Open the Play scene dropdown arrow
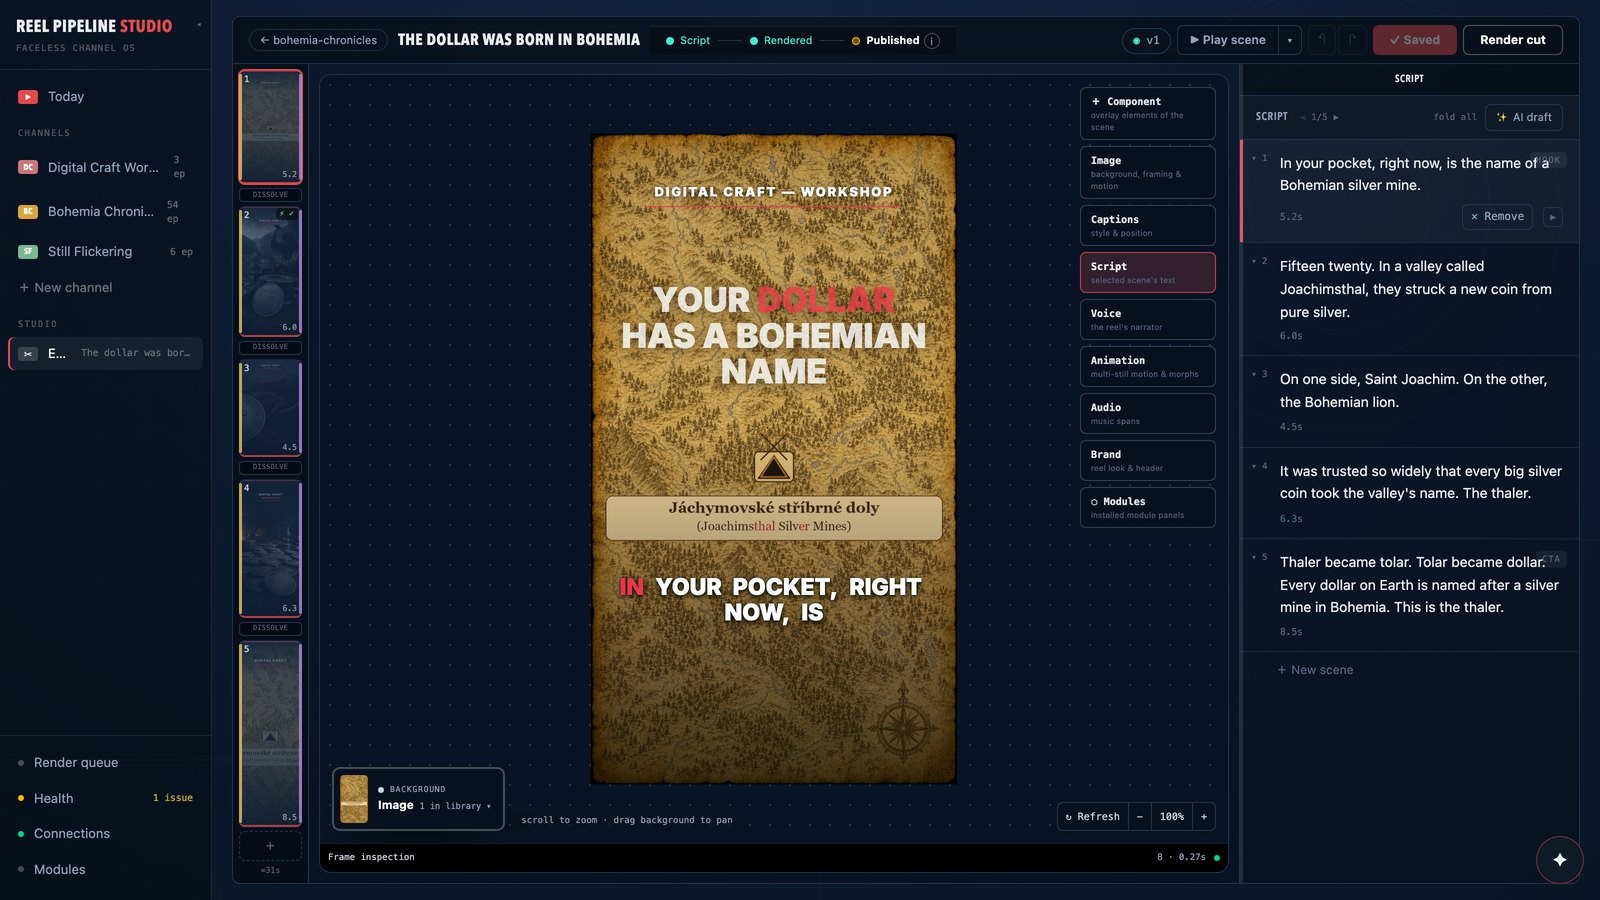Viewport: 1600px width, 900px height. pos(1290,40)
